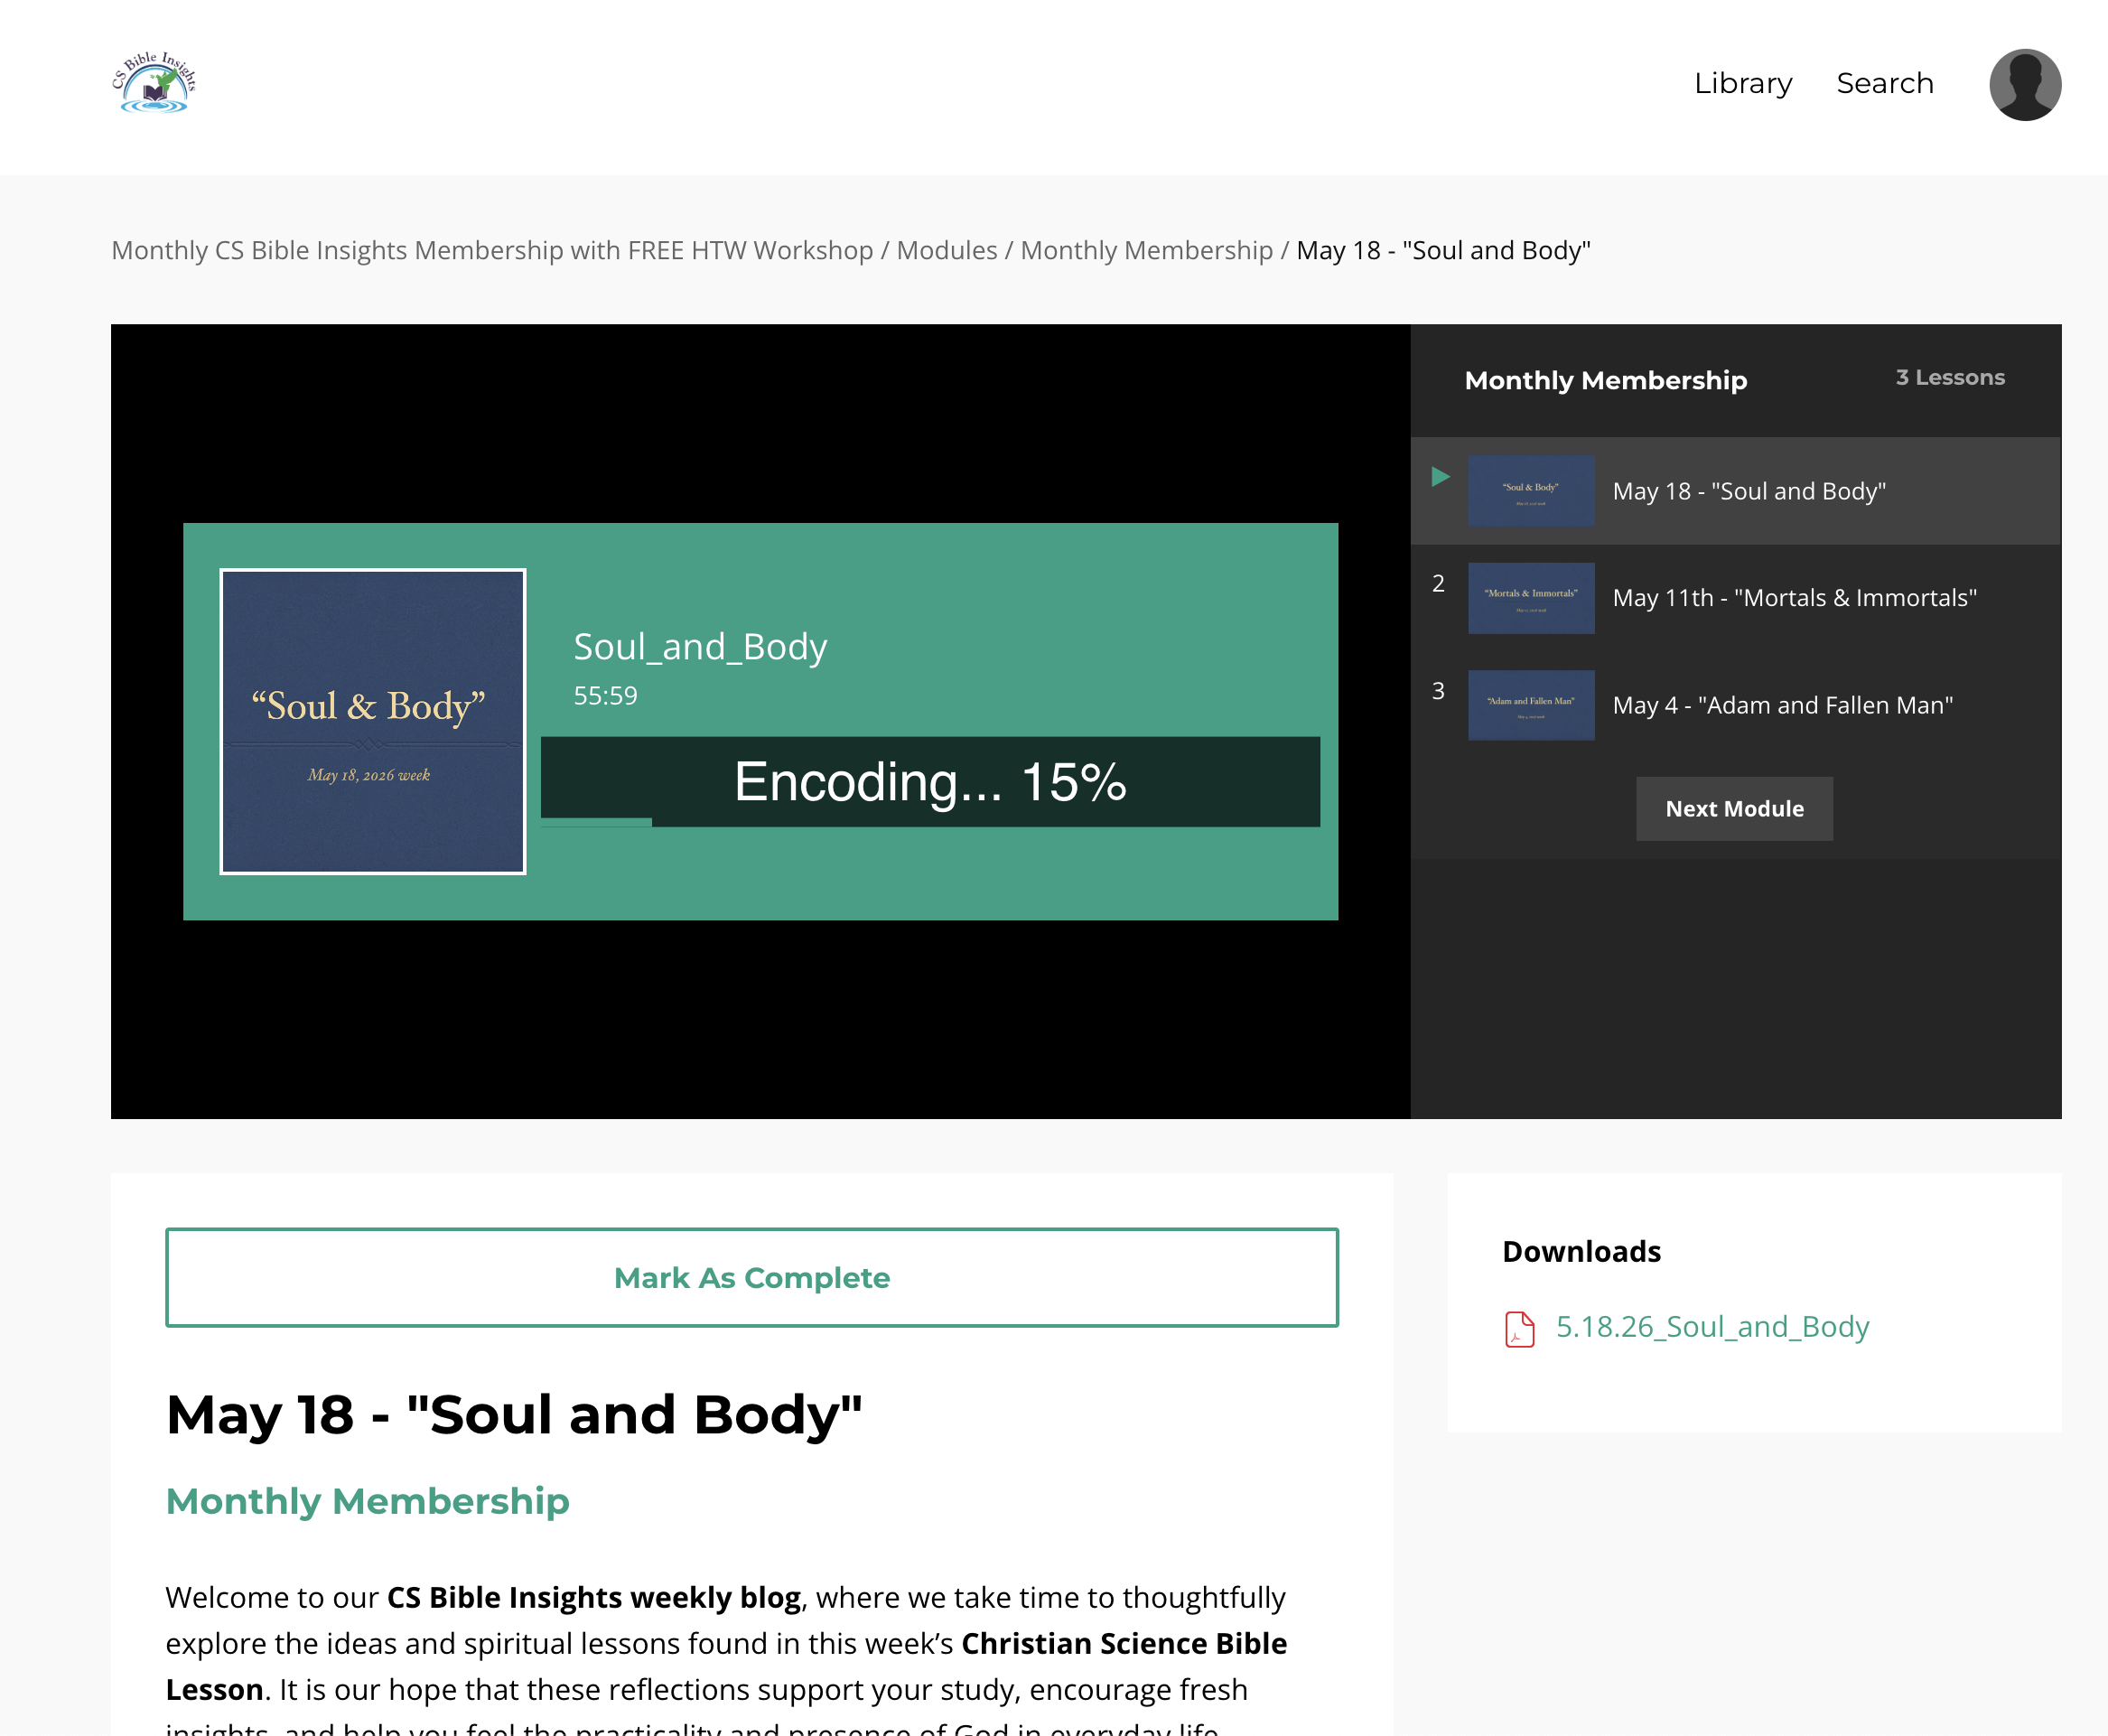Image resolution: width=2108 pixels, height=1736 pixels.
Task: Click the CS Bible Insights logo
Action: 154,83
